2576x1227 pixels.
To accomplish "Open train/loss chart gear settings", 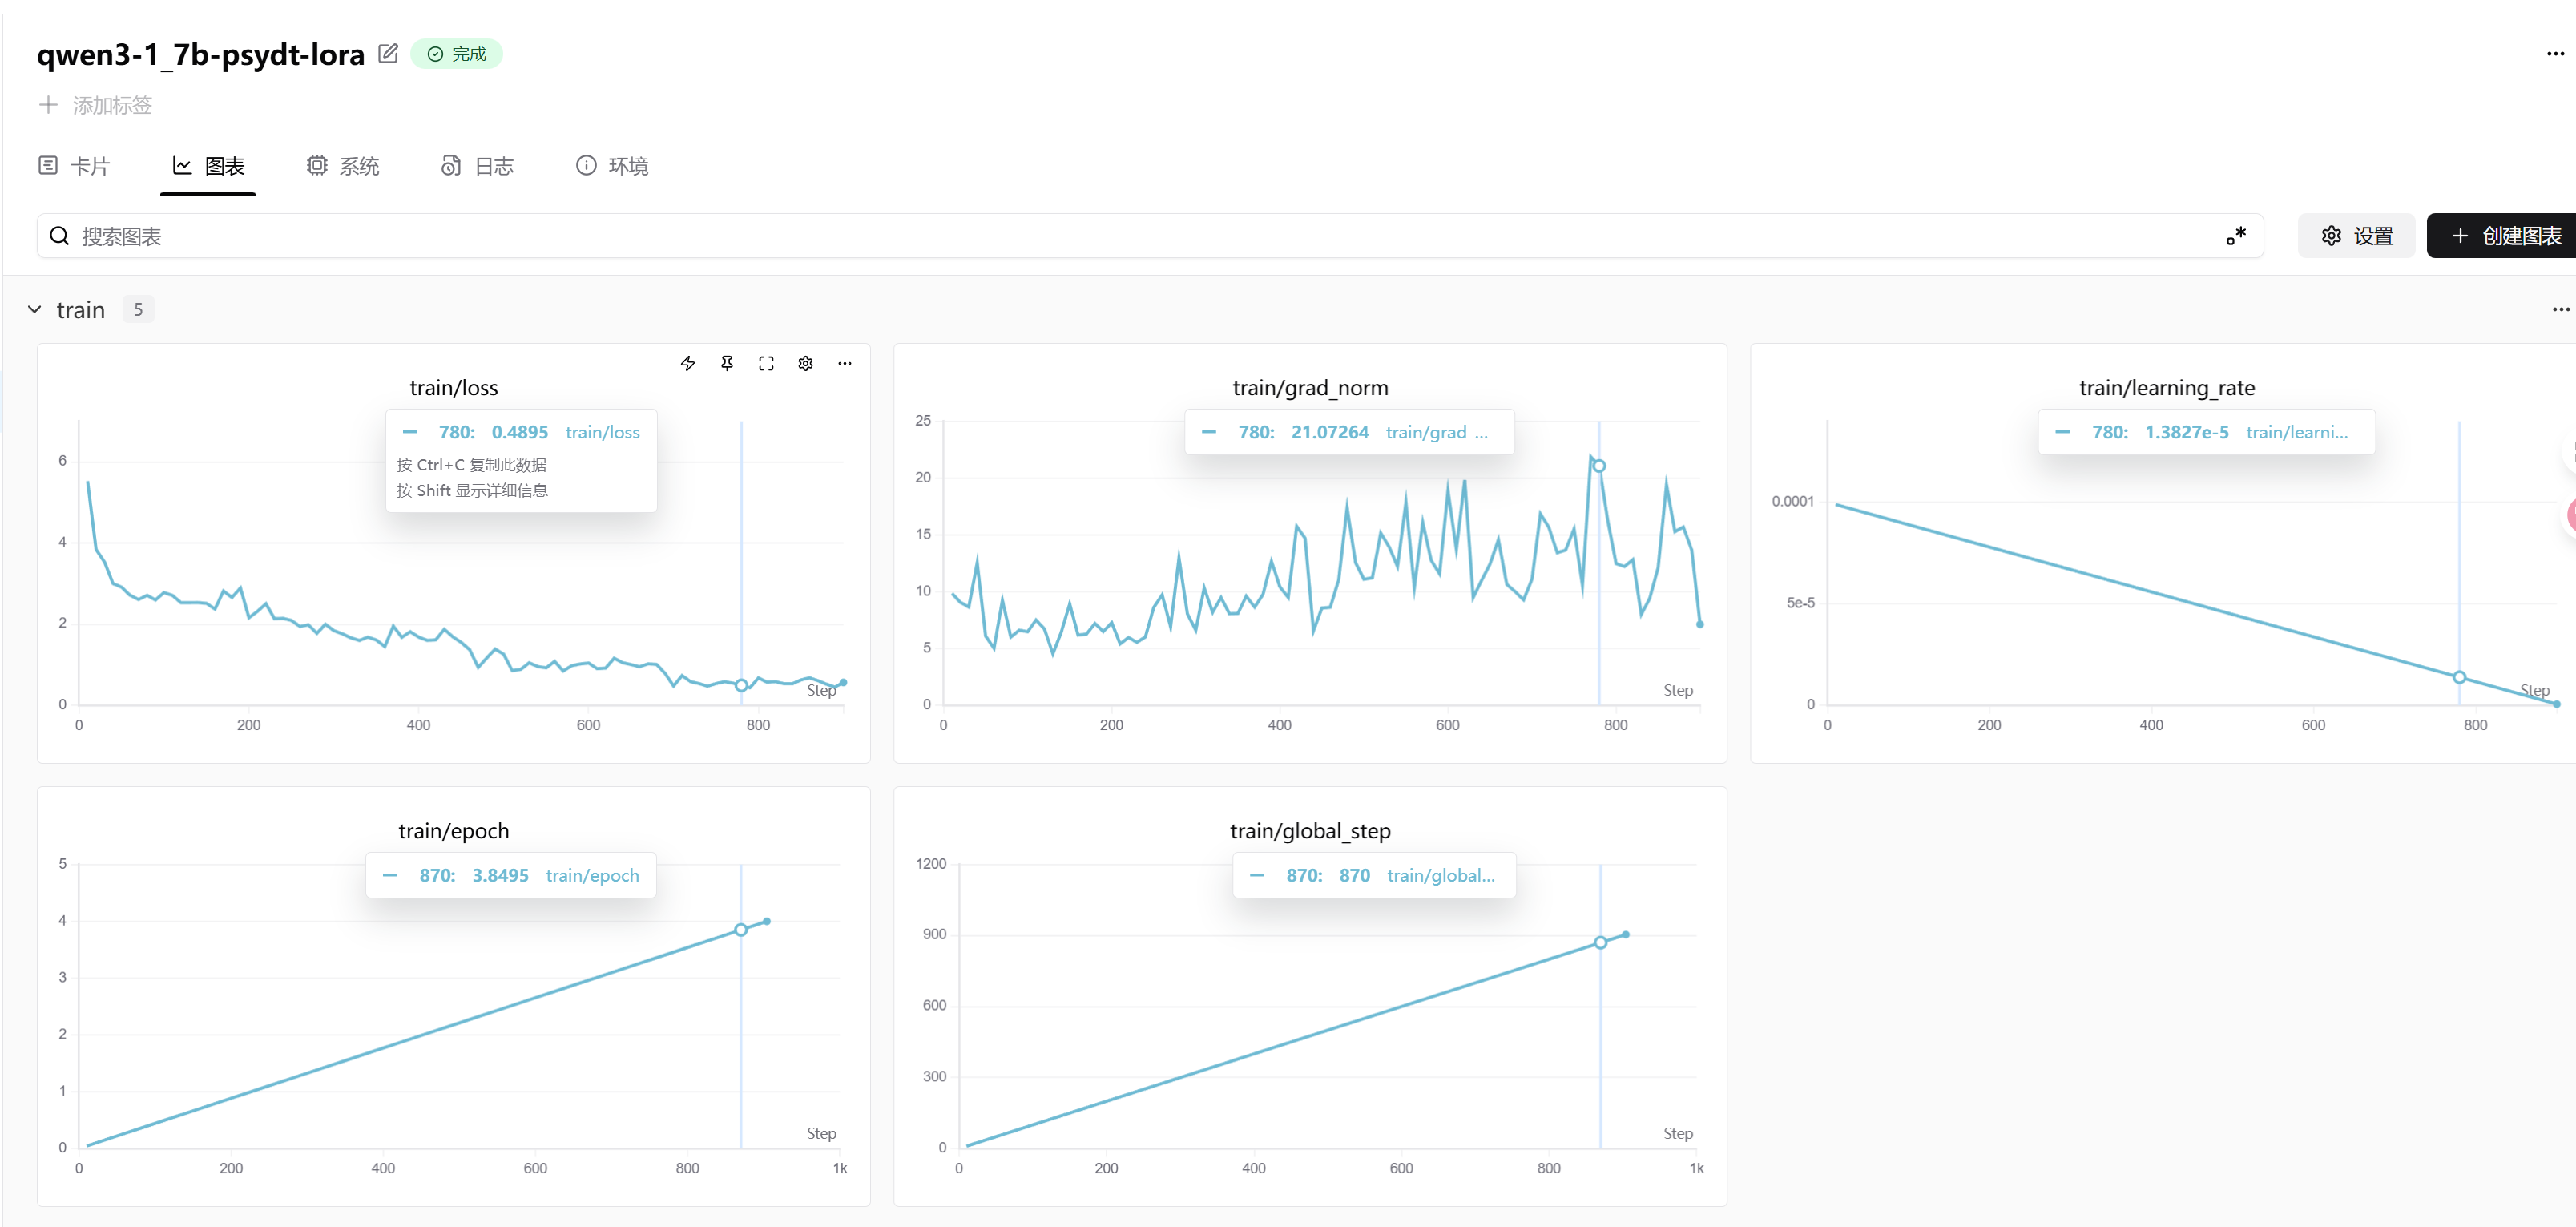I will point(806,364).
